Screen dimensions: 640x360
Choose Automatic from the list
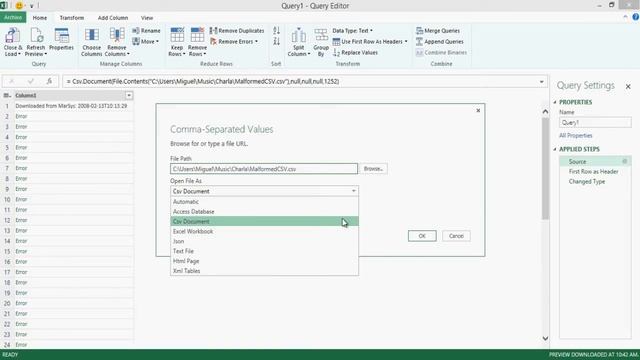[264, 202]
